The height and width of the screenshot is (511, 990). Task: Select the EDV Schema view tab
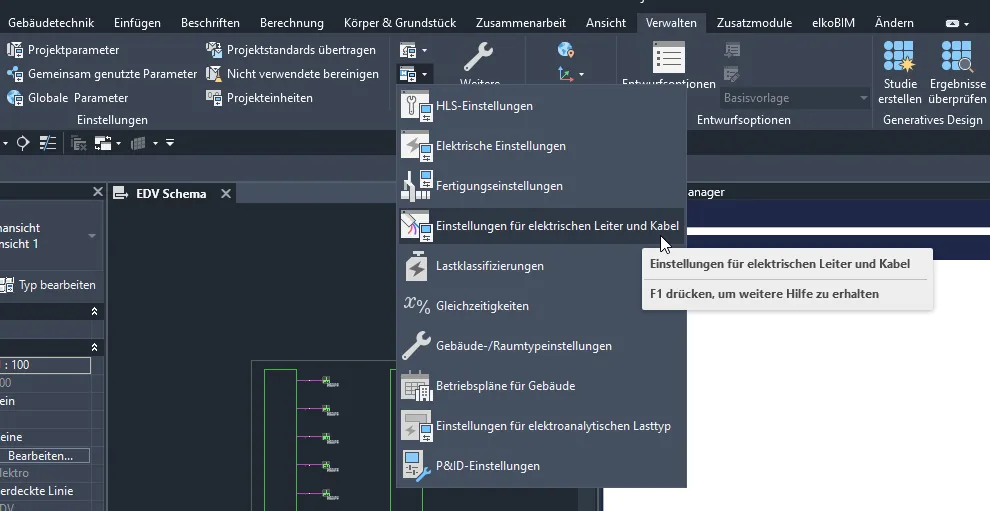pyautogui.click(x=171, y=194)
